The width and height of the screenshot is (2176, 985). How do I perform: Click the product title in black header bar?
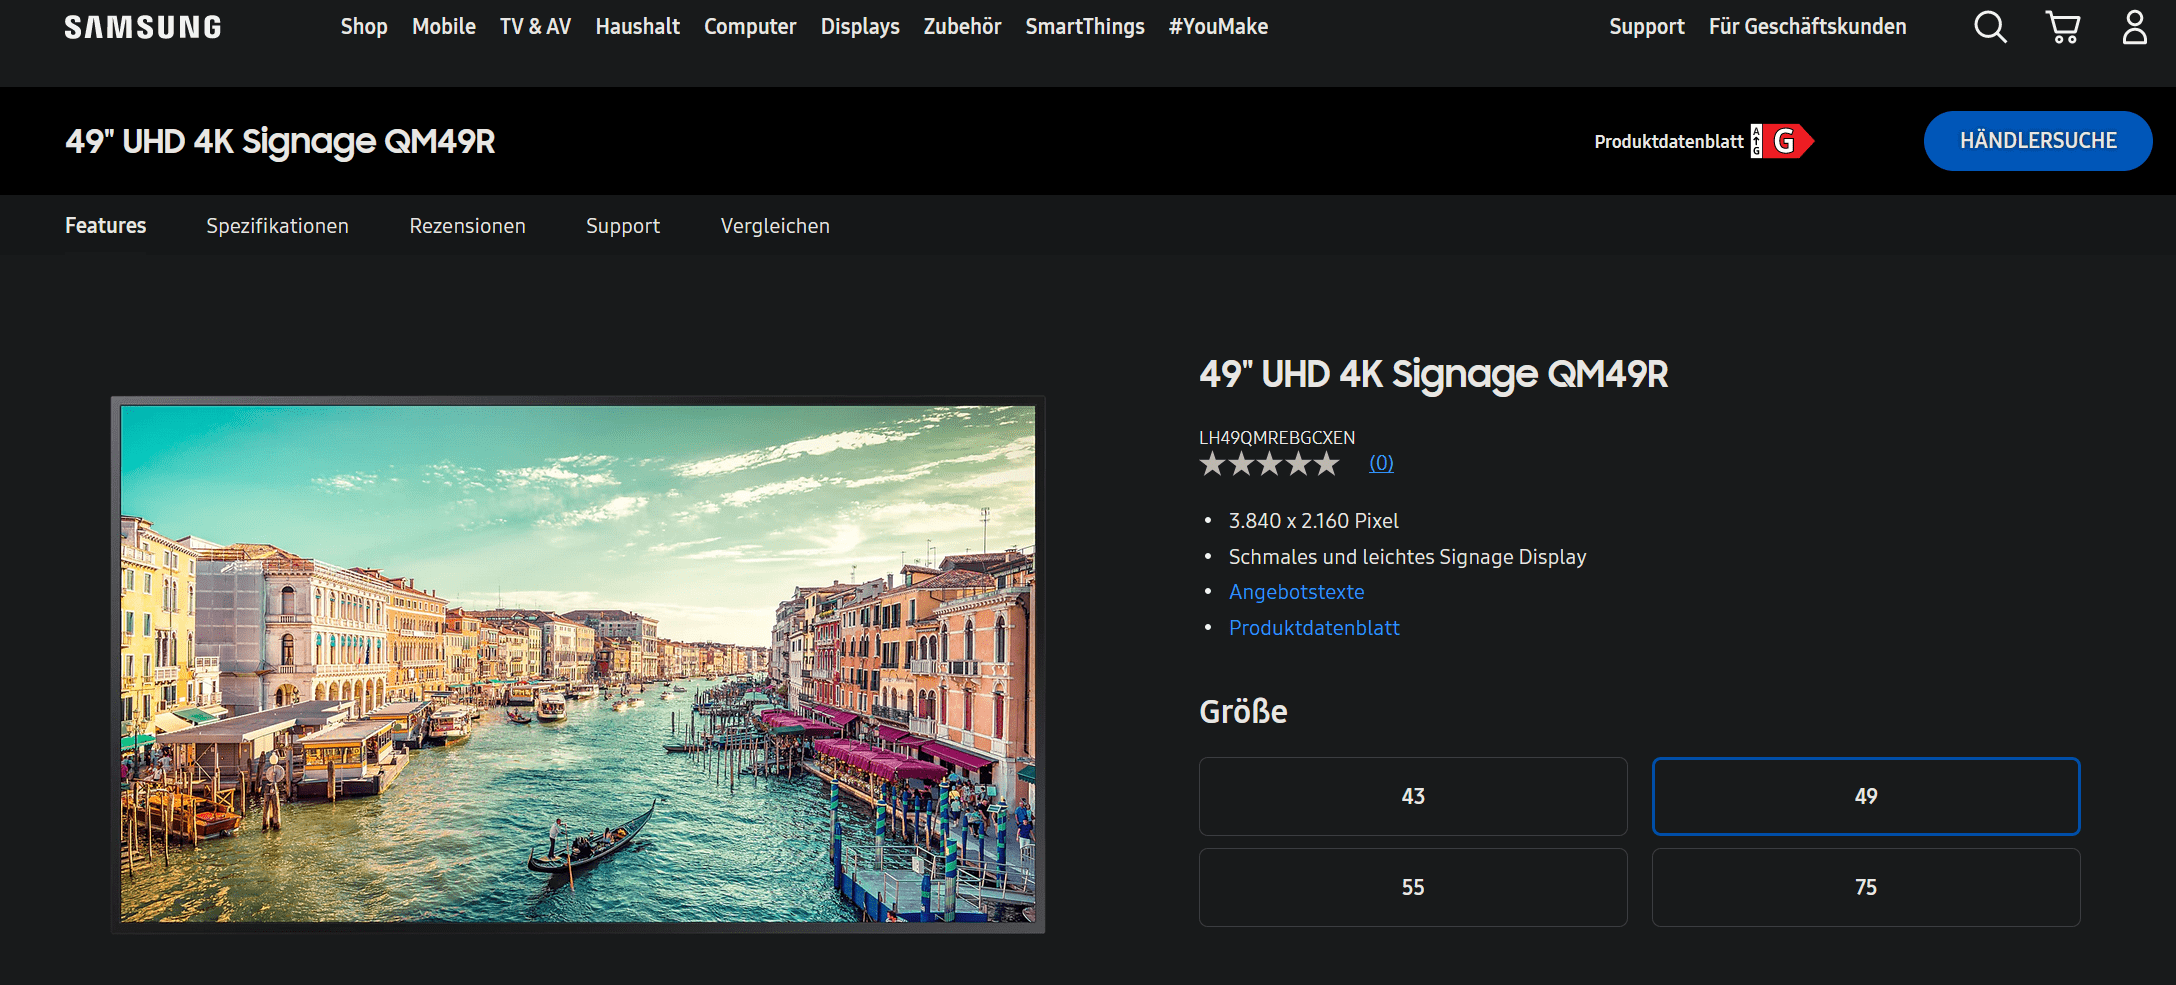click(280, 142)
